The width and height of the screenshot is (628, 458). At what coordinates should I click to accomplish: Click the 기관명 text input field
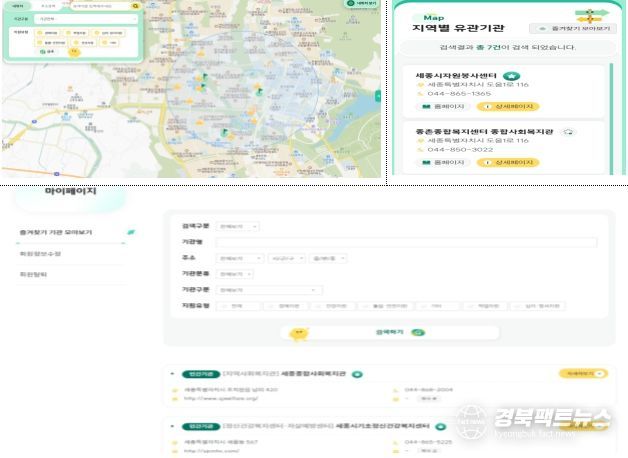coord(406,242)
